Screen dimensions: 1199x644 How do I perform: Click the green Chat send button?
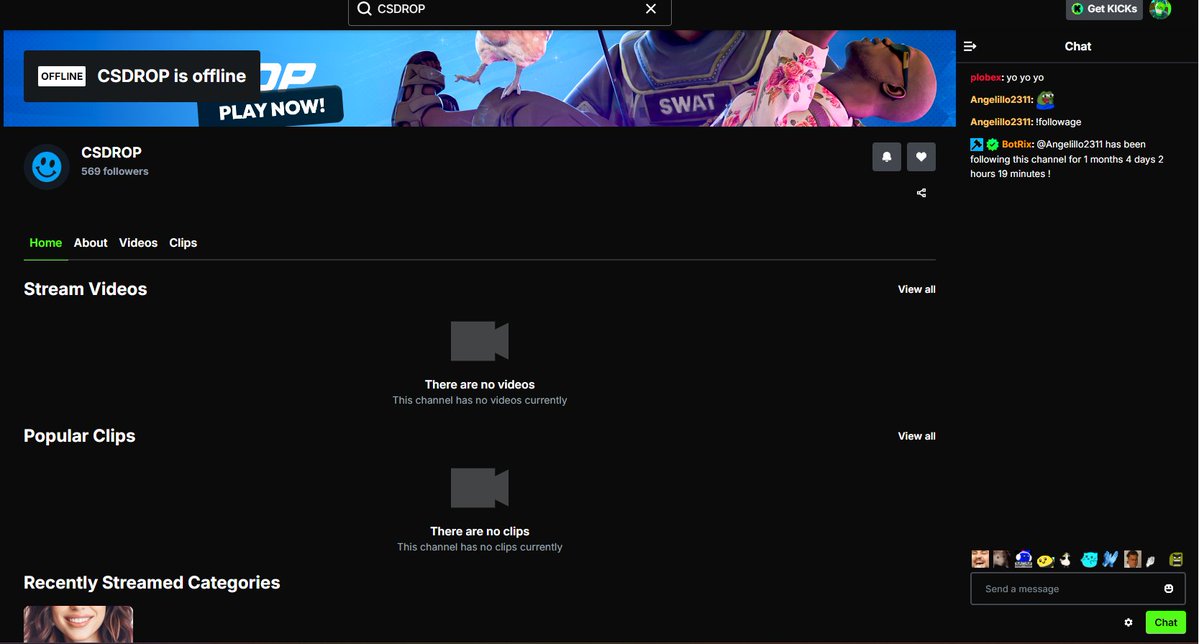(x=1165, y=623)
